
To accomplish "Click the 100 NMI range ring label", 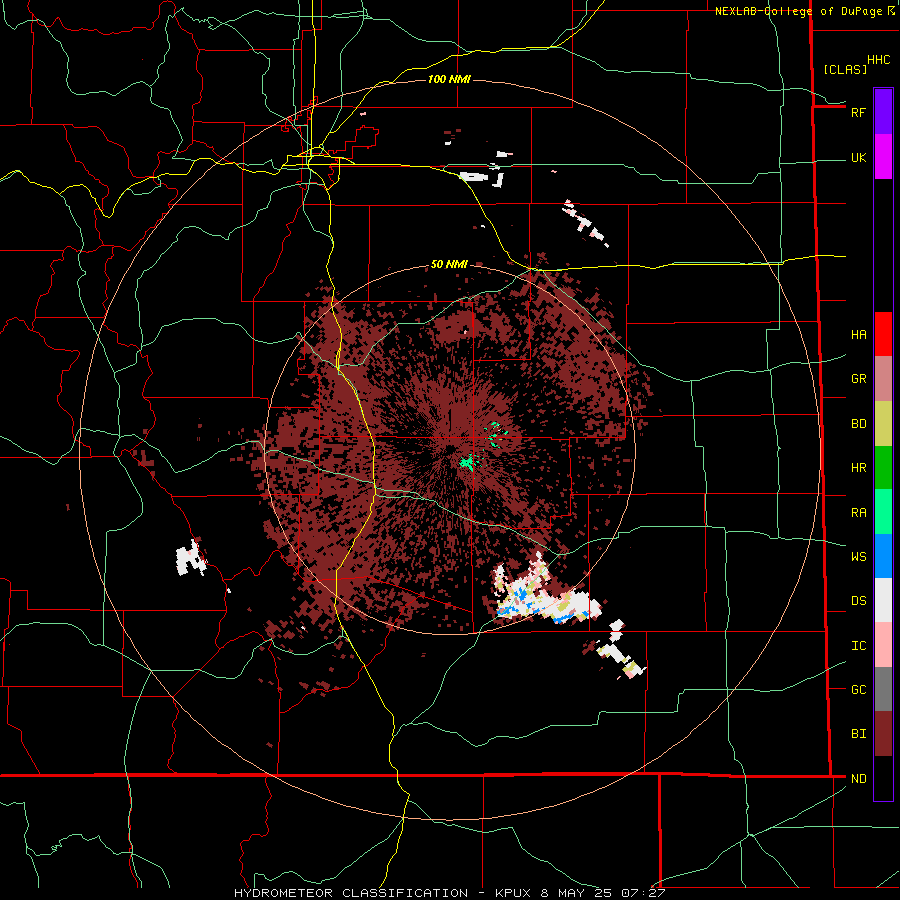I will [x=449, y=79].
